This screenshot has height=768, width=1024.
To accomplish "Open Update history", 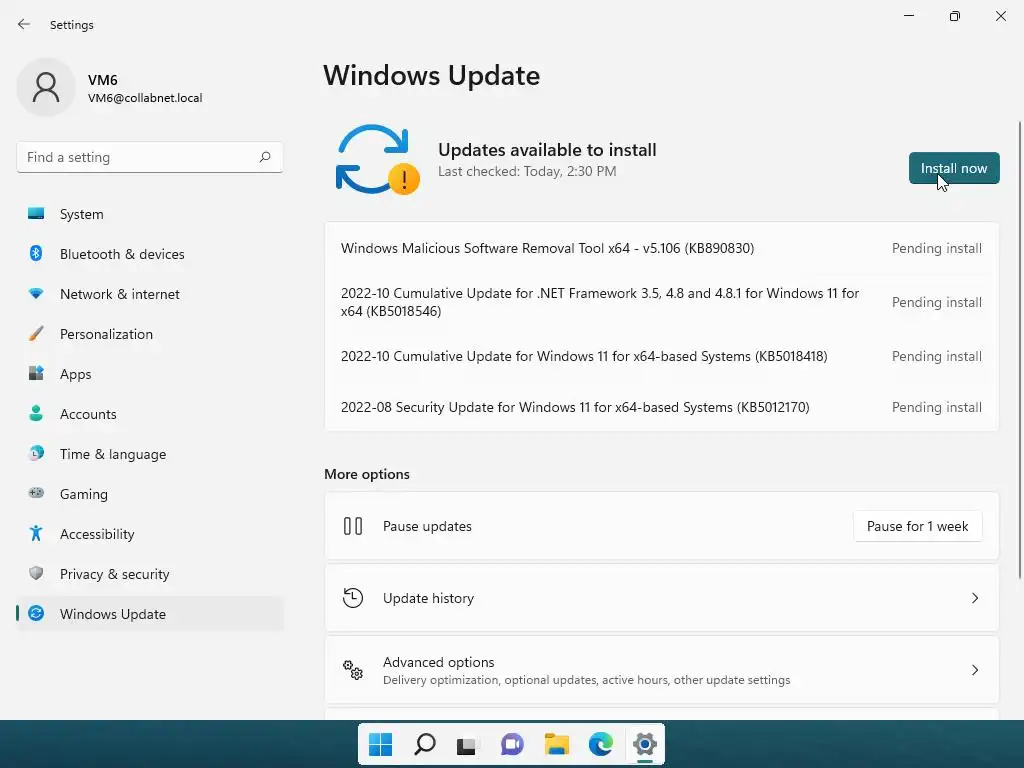I will (661, 598).
